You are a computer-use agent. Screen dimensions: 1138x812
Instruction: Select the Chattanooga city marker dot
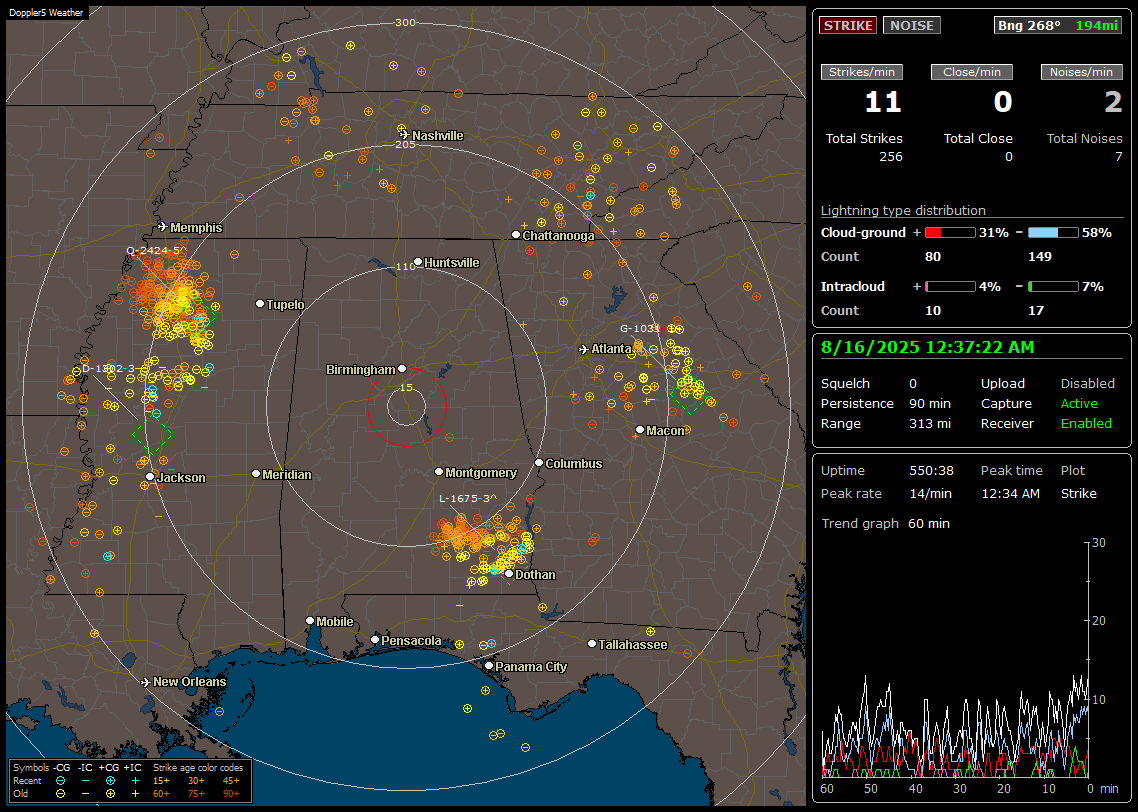click(x=516, y=235)
